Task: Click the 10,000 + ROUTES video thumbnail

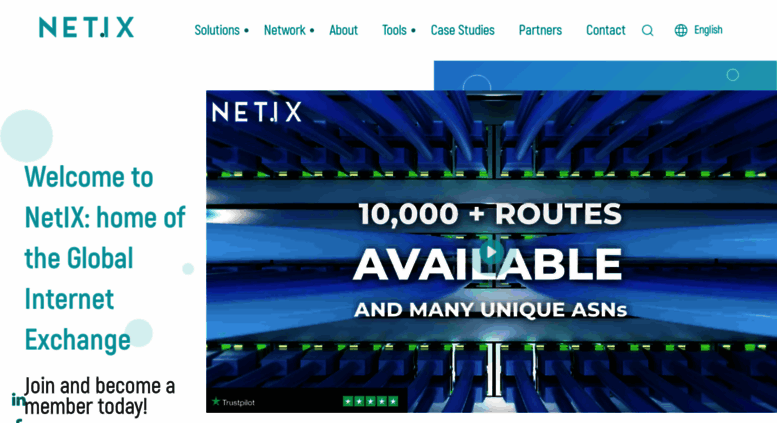Action: pos(491,251)
